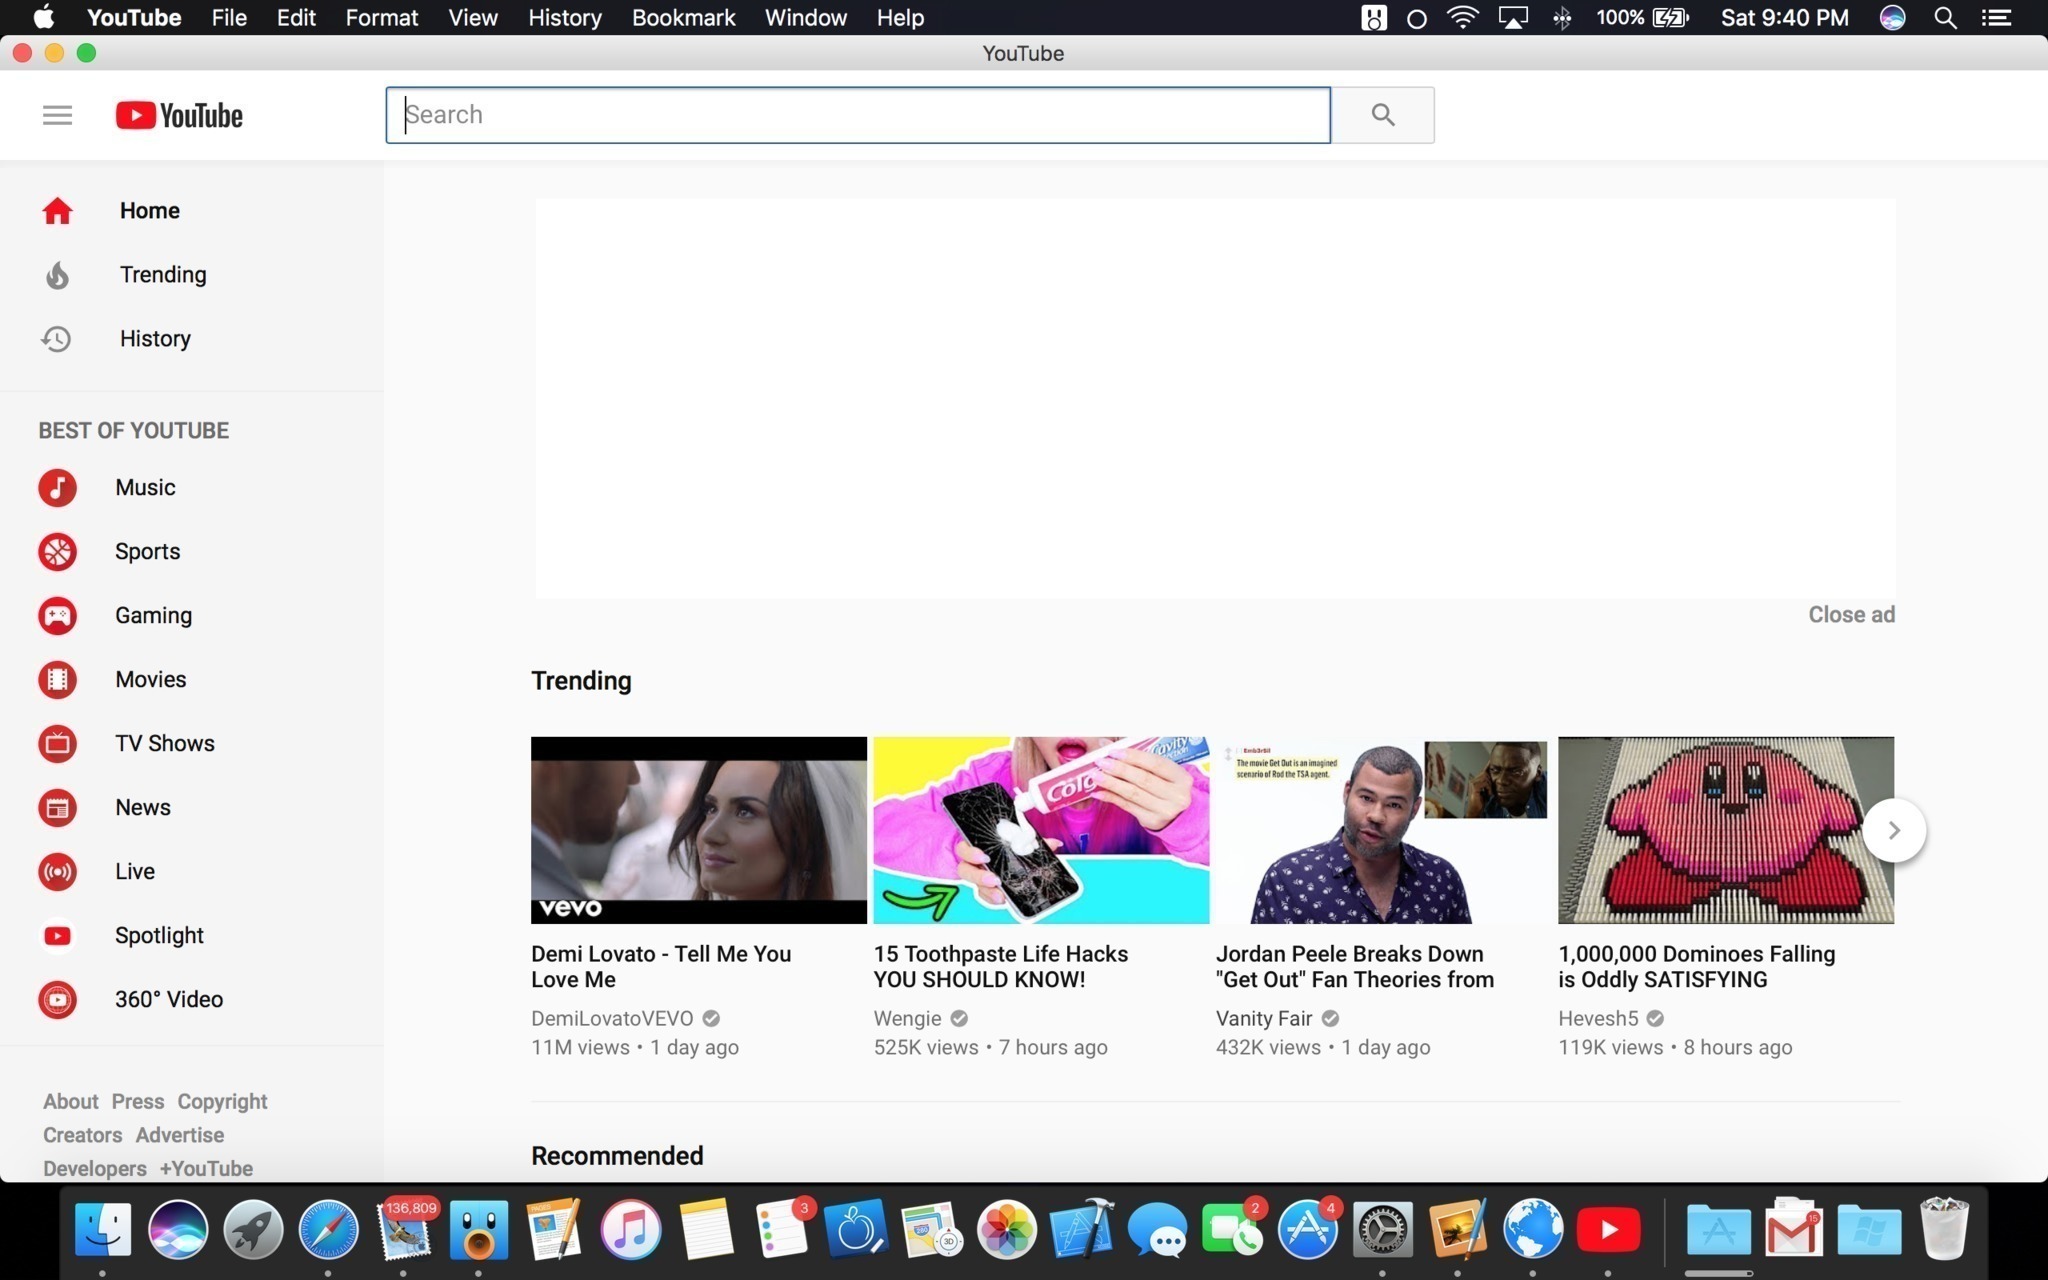Play 1,000,000 Dominoes Falling thumbnail
2048x1280 pixels.
pos(1726,830)
